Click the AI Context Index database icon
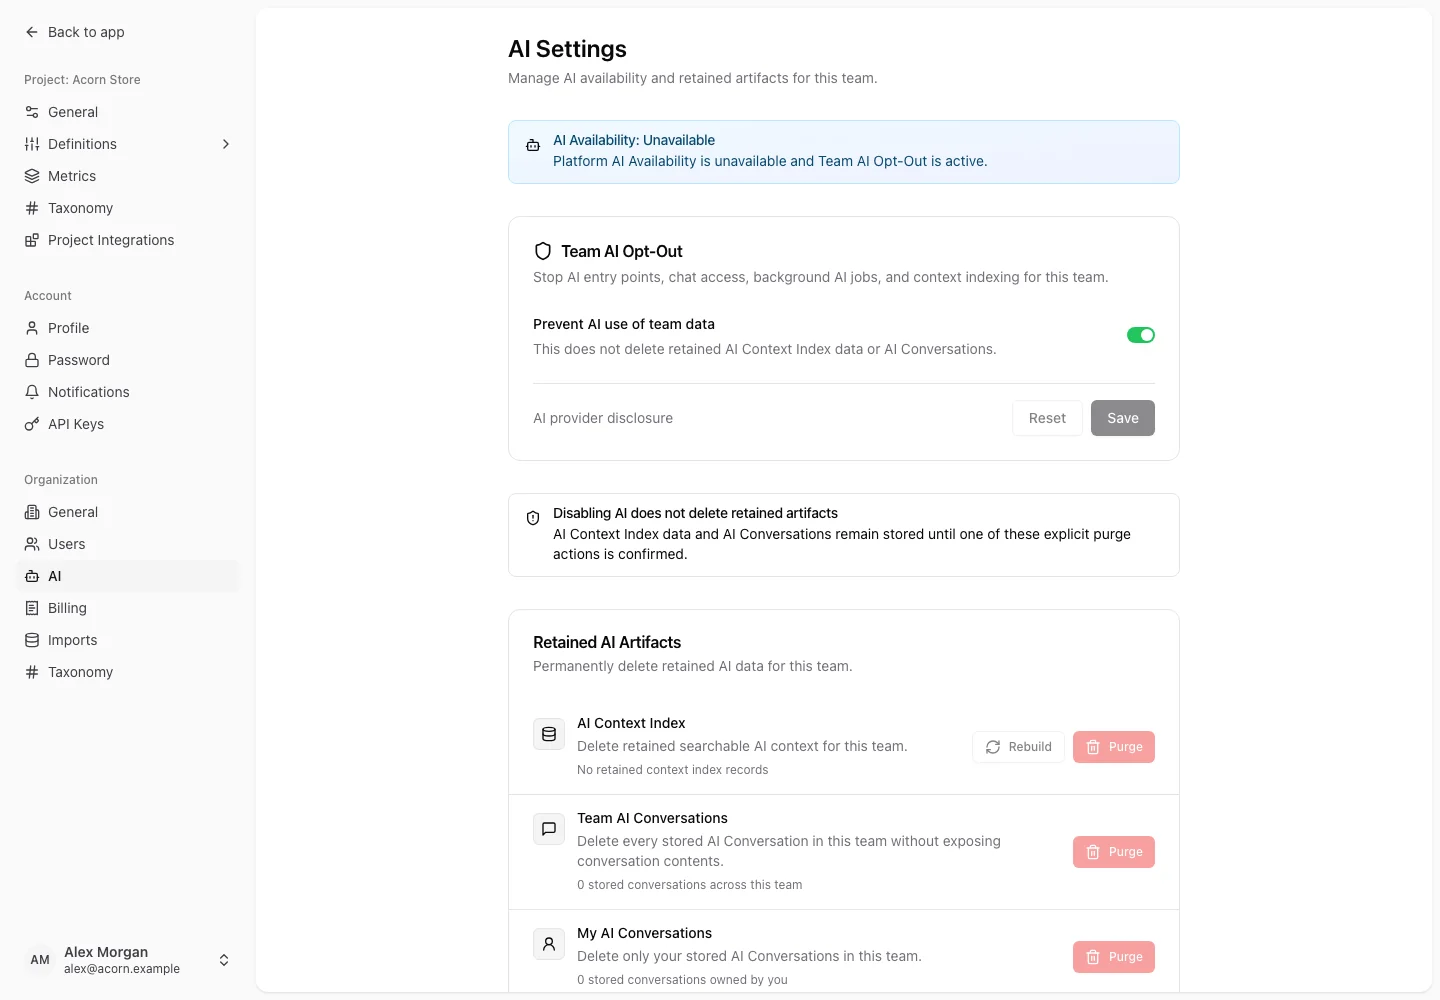 pyautogui.click(x=549, y=734)
